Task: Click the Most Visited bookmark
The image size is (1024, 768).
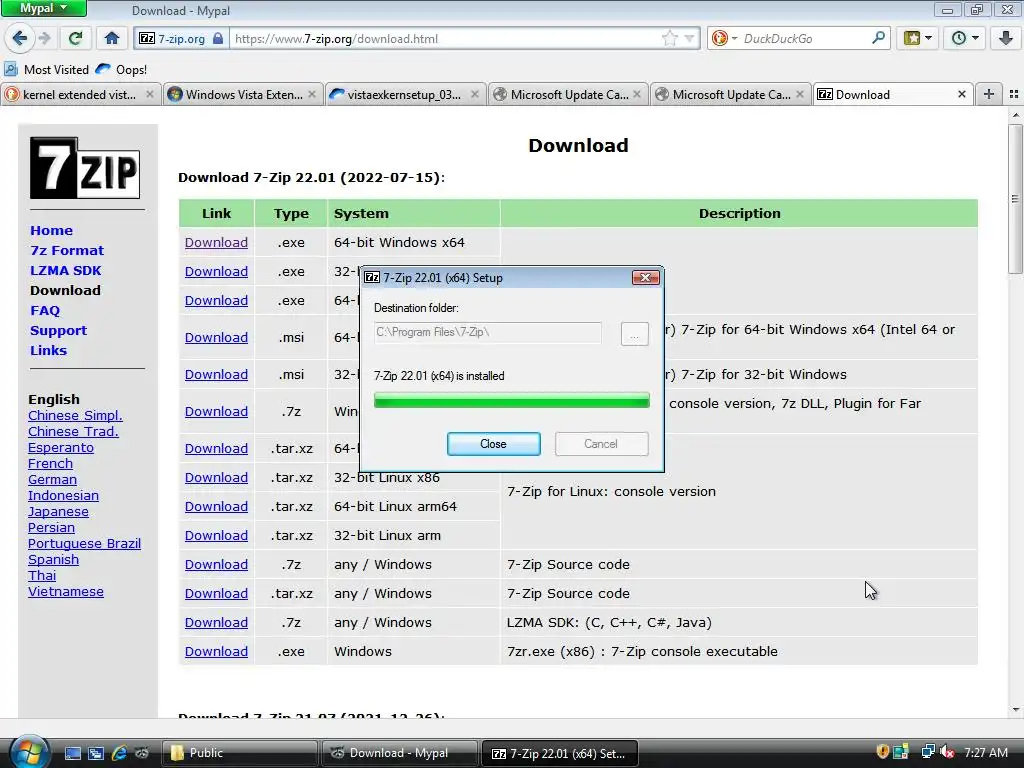Action: pyautogui.click(x=46, y=69)
